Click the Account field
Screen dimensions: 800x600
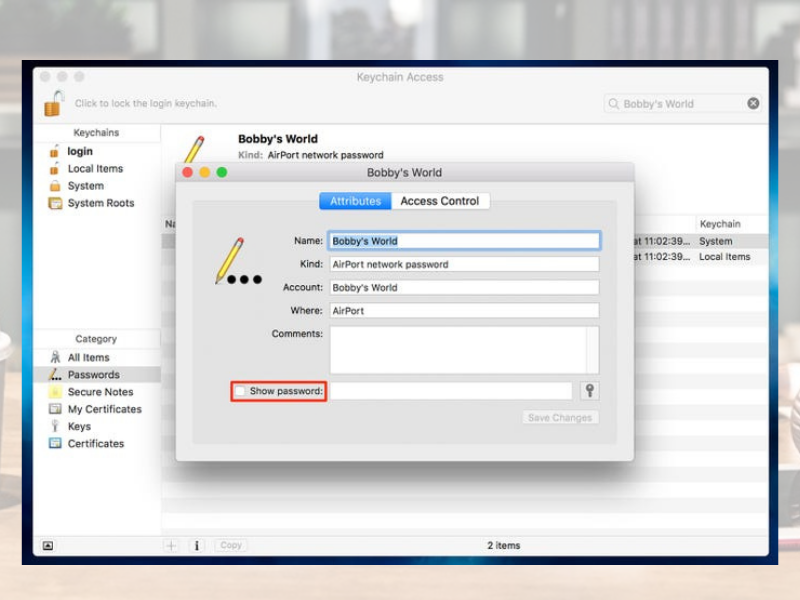464,288
